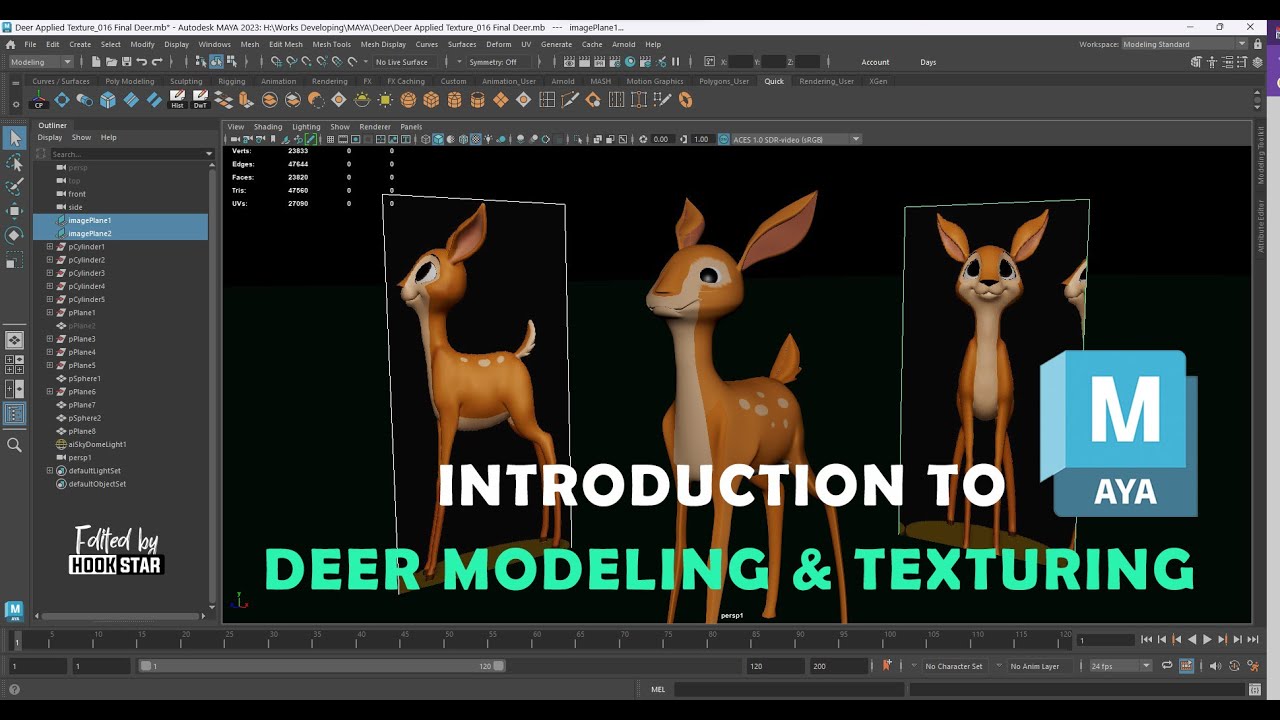Open the Workspace Modeling Standard dropdown

point(1184,44)
